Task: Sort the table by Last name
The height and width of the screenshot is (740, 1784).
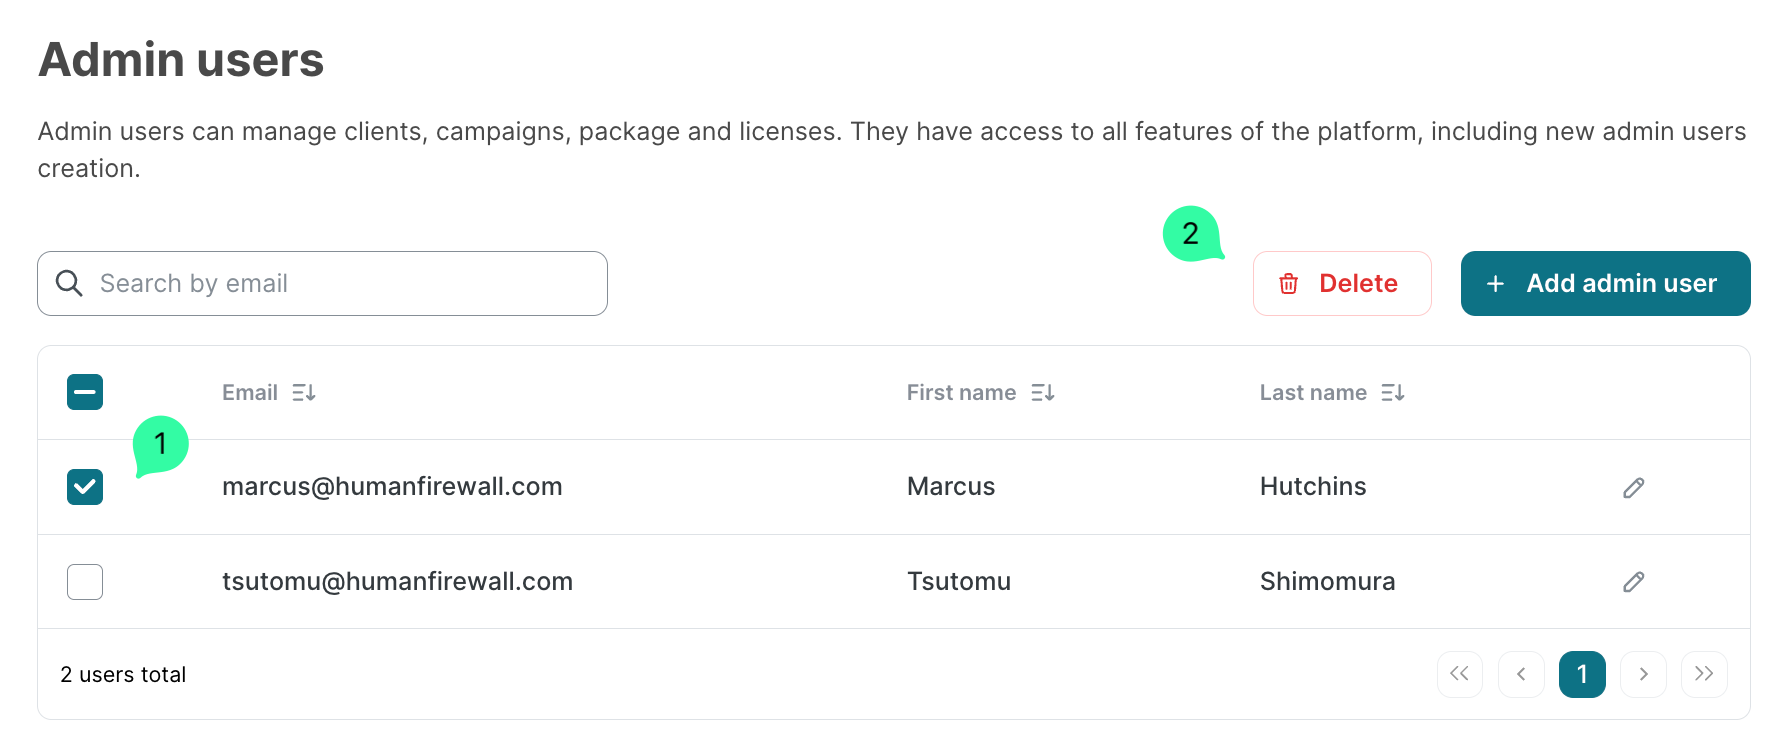Action: (x=1393, y=393)
